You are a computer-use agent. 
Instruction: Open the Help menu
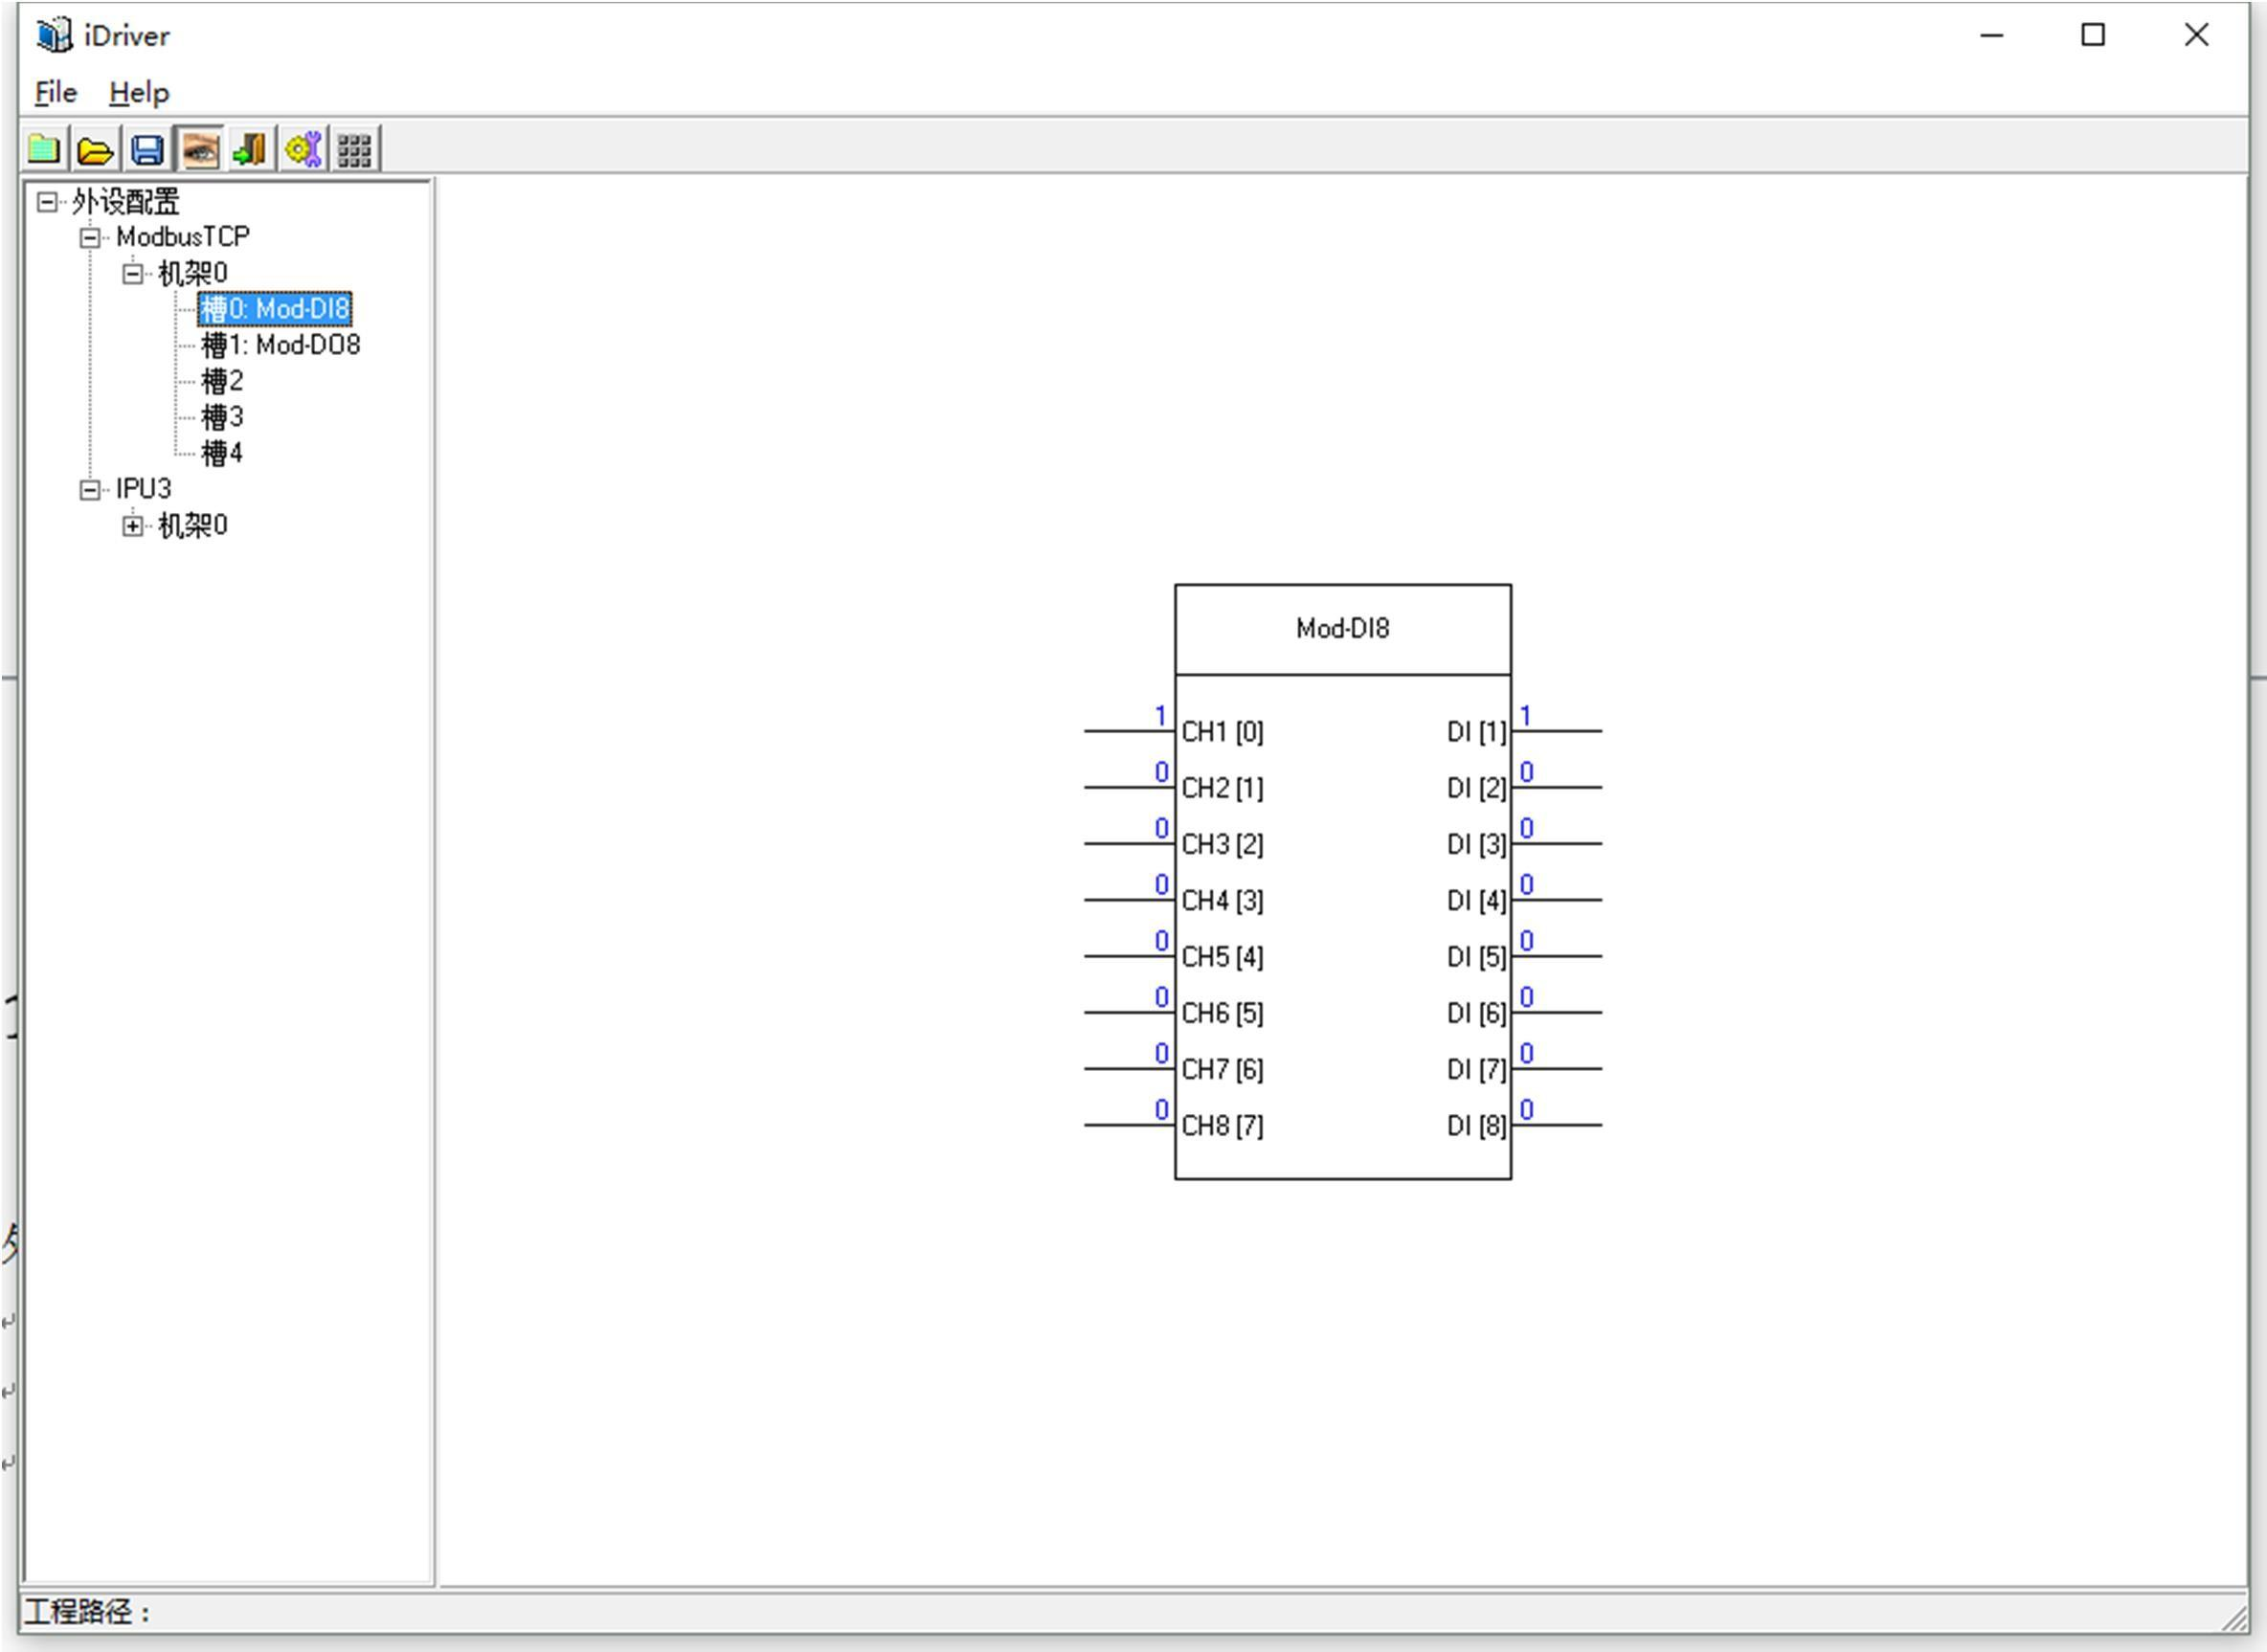pos(139,93)
